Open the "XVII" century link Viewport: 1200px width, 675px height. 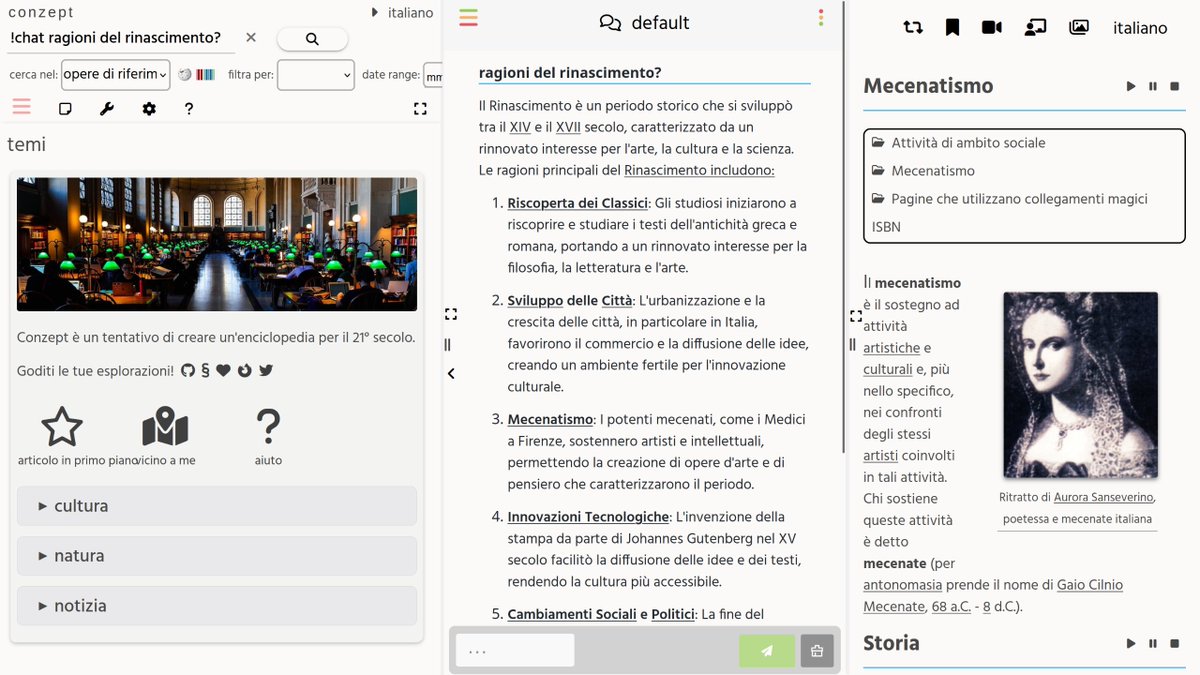coord(569,127)
